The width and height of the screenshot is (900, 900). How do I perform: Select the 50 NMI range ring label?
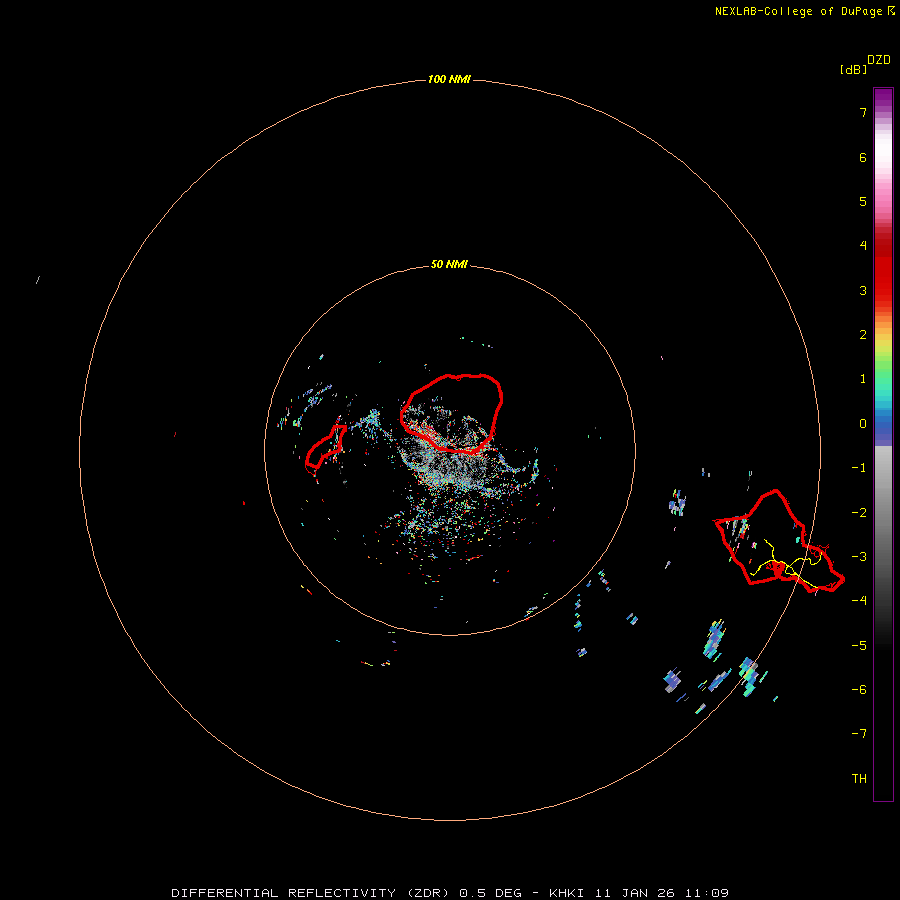(x=449, y=265)
